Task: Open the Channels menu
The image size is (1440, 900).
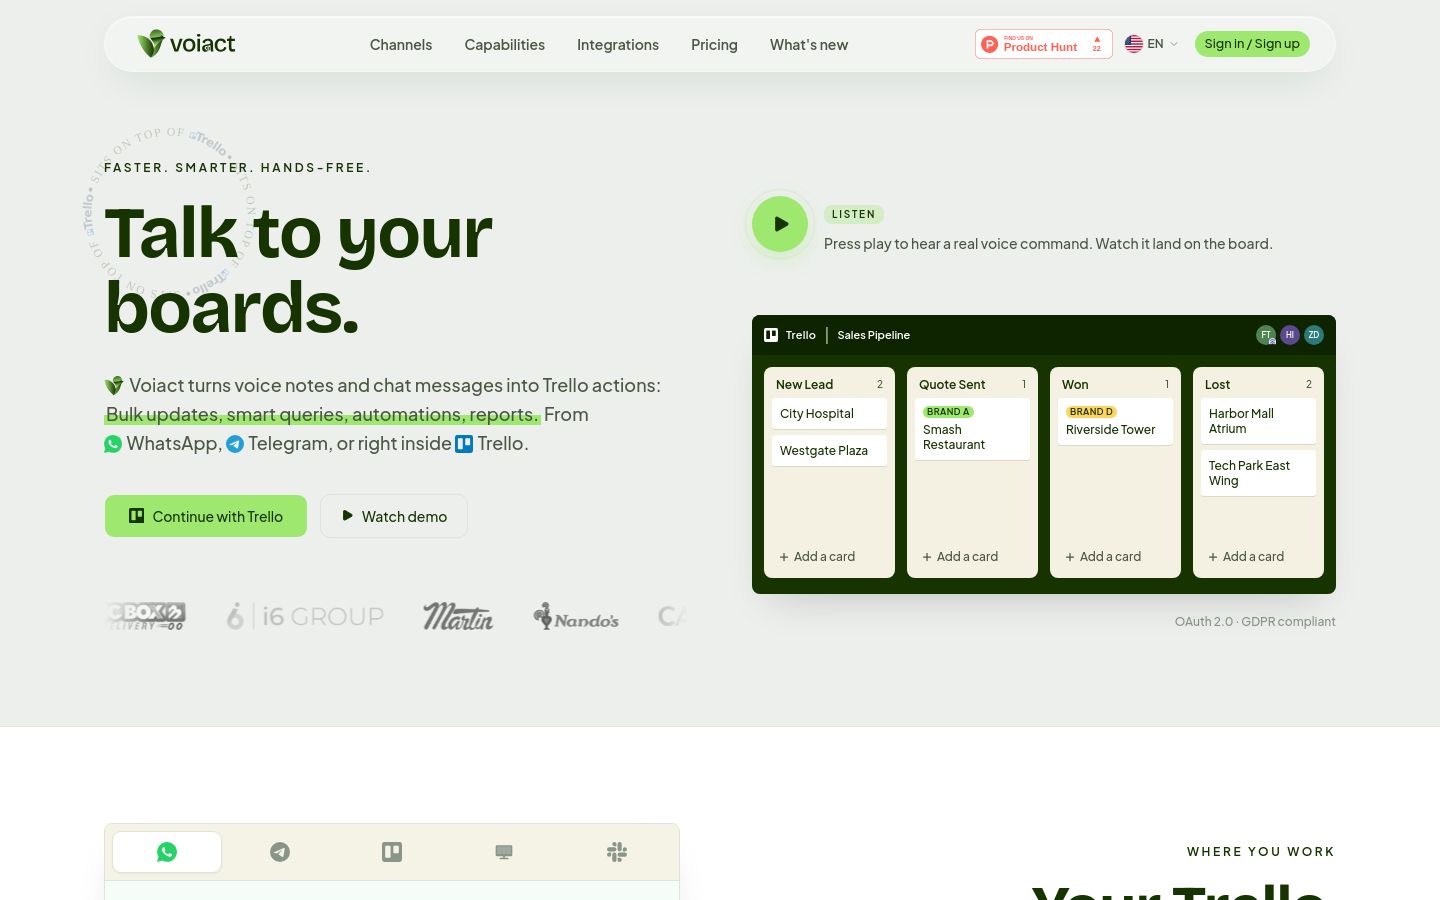Action: 401,45
